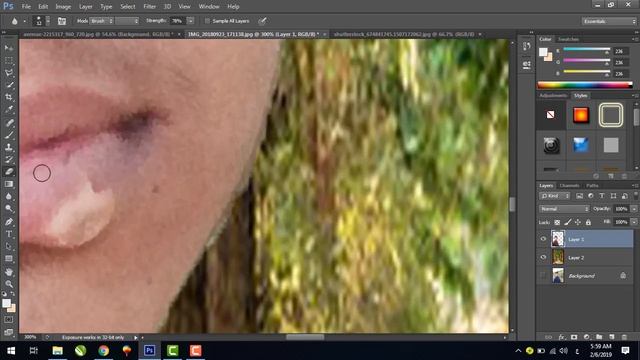Click the Quick Mask mode icon
Image resolution: width=640 pixels, height=360 pixels.
[9, 320]
